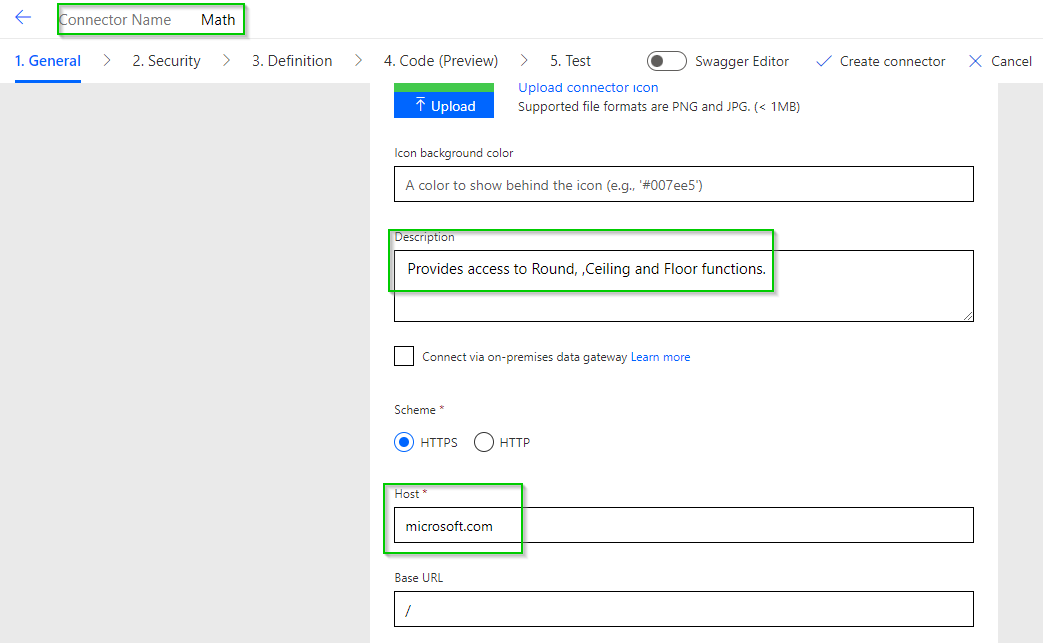Click the Cancel X icon

point(976,61)
